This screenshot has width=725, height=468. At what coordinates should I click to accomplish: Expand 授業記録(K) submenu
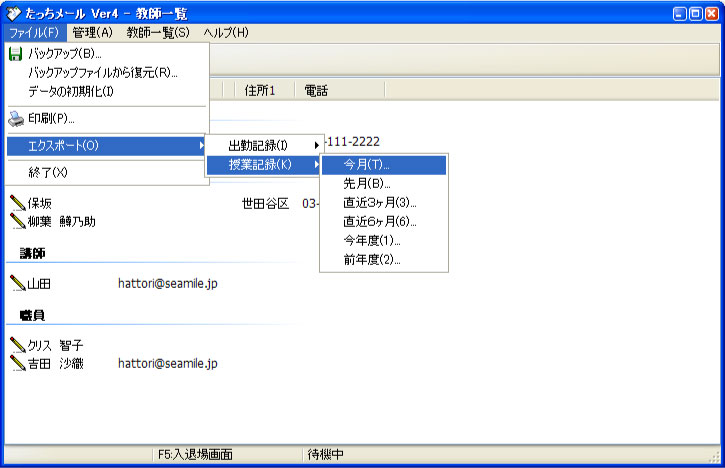264,165
